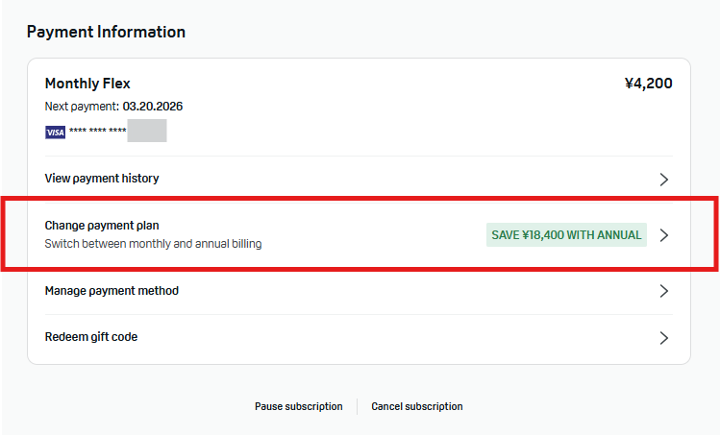The height and width of the screenshot is (436, 720).
Task: Click the Payment Information heading
Action: (x=106, y=32)
